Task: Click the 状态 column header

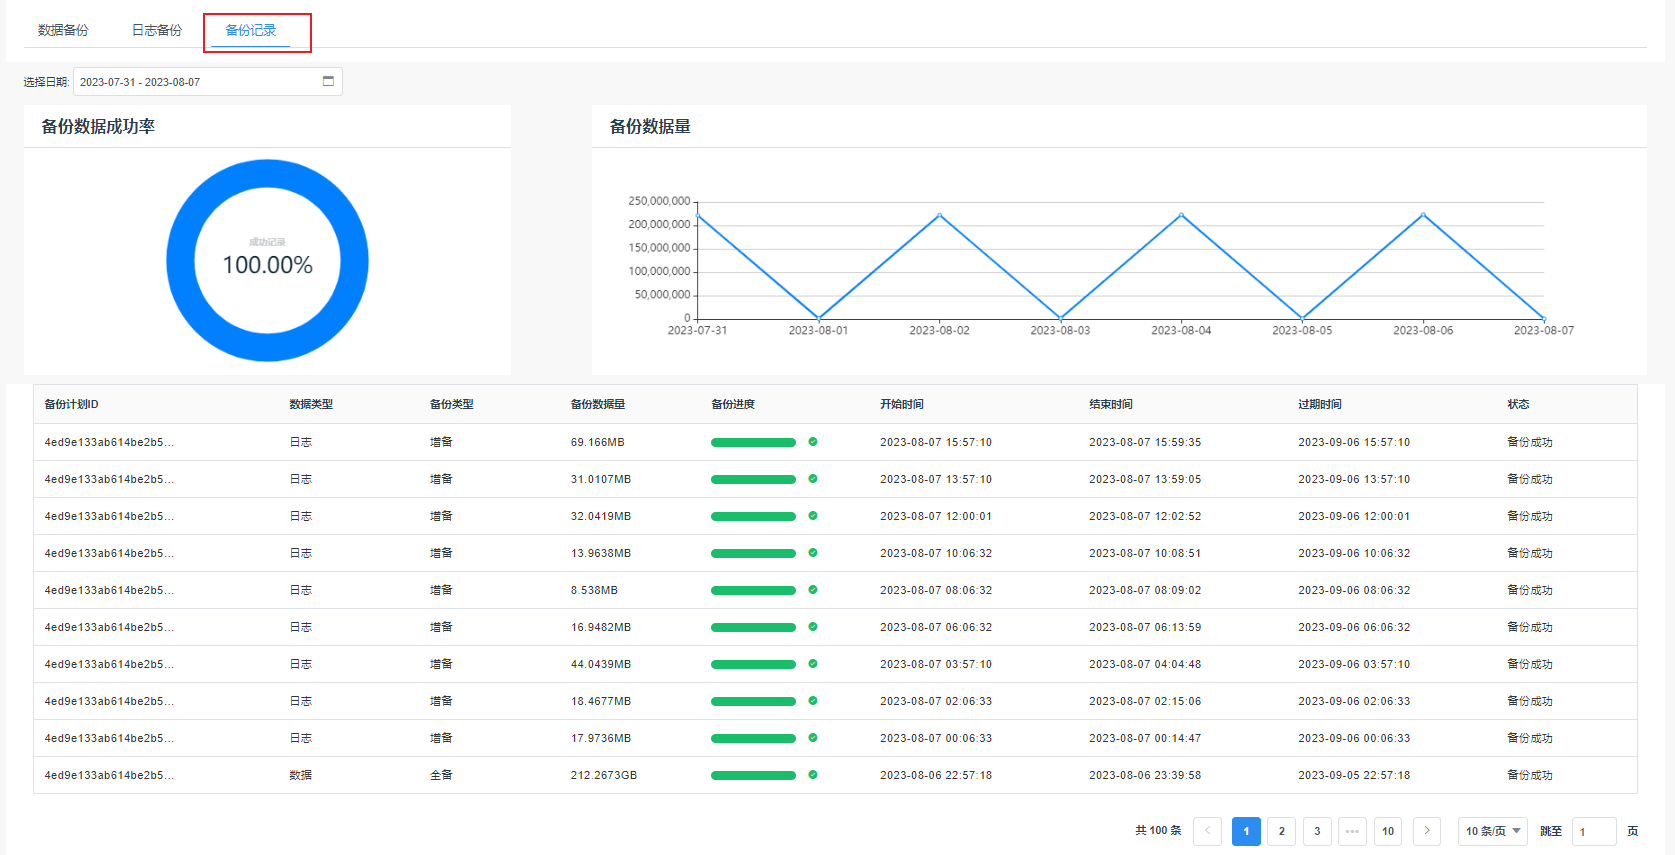Action: point(1519,404)
